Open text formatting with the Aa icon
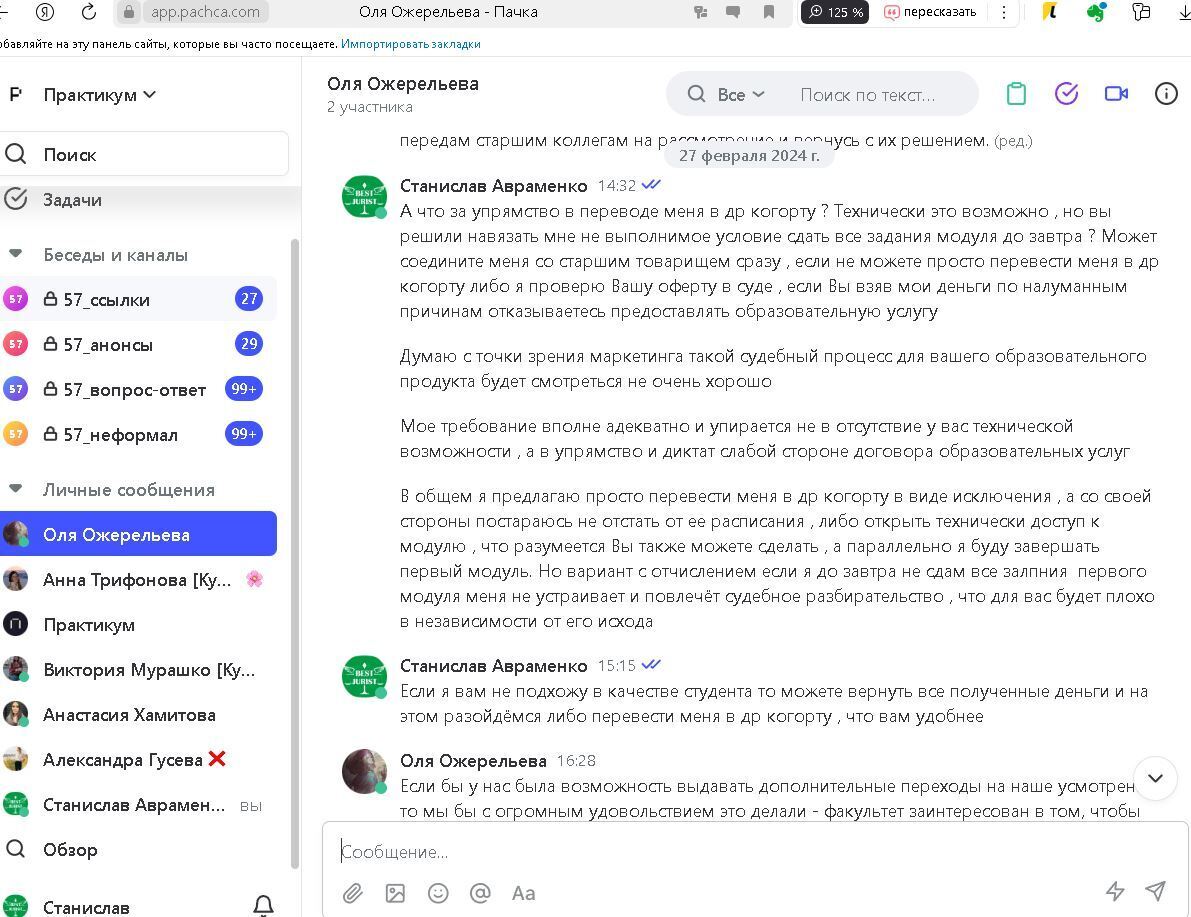Viewport: 1191px width, 917px height. [523, 893]
